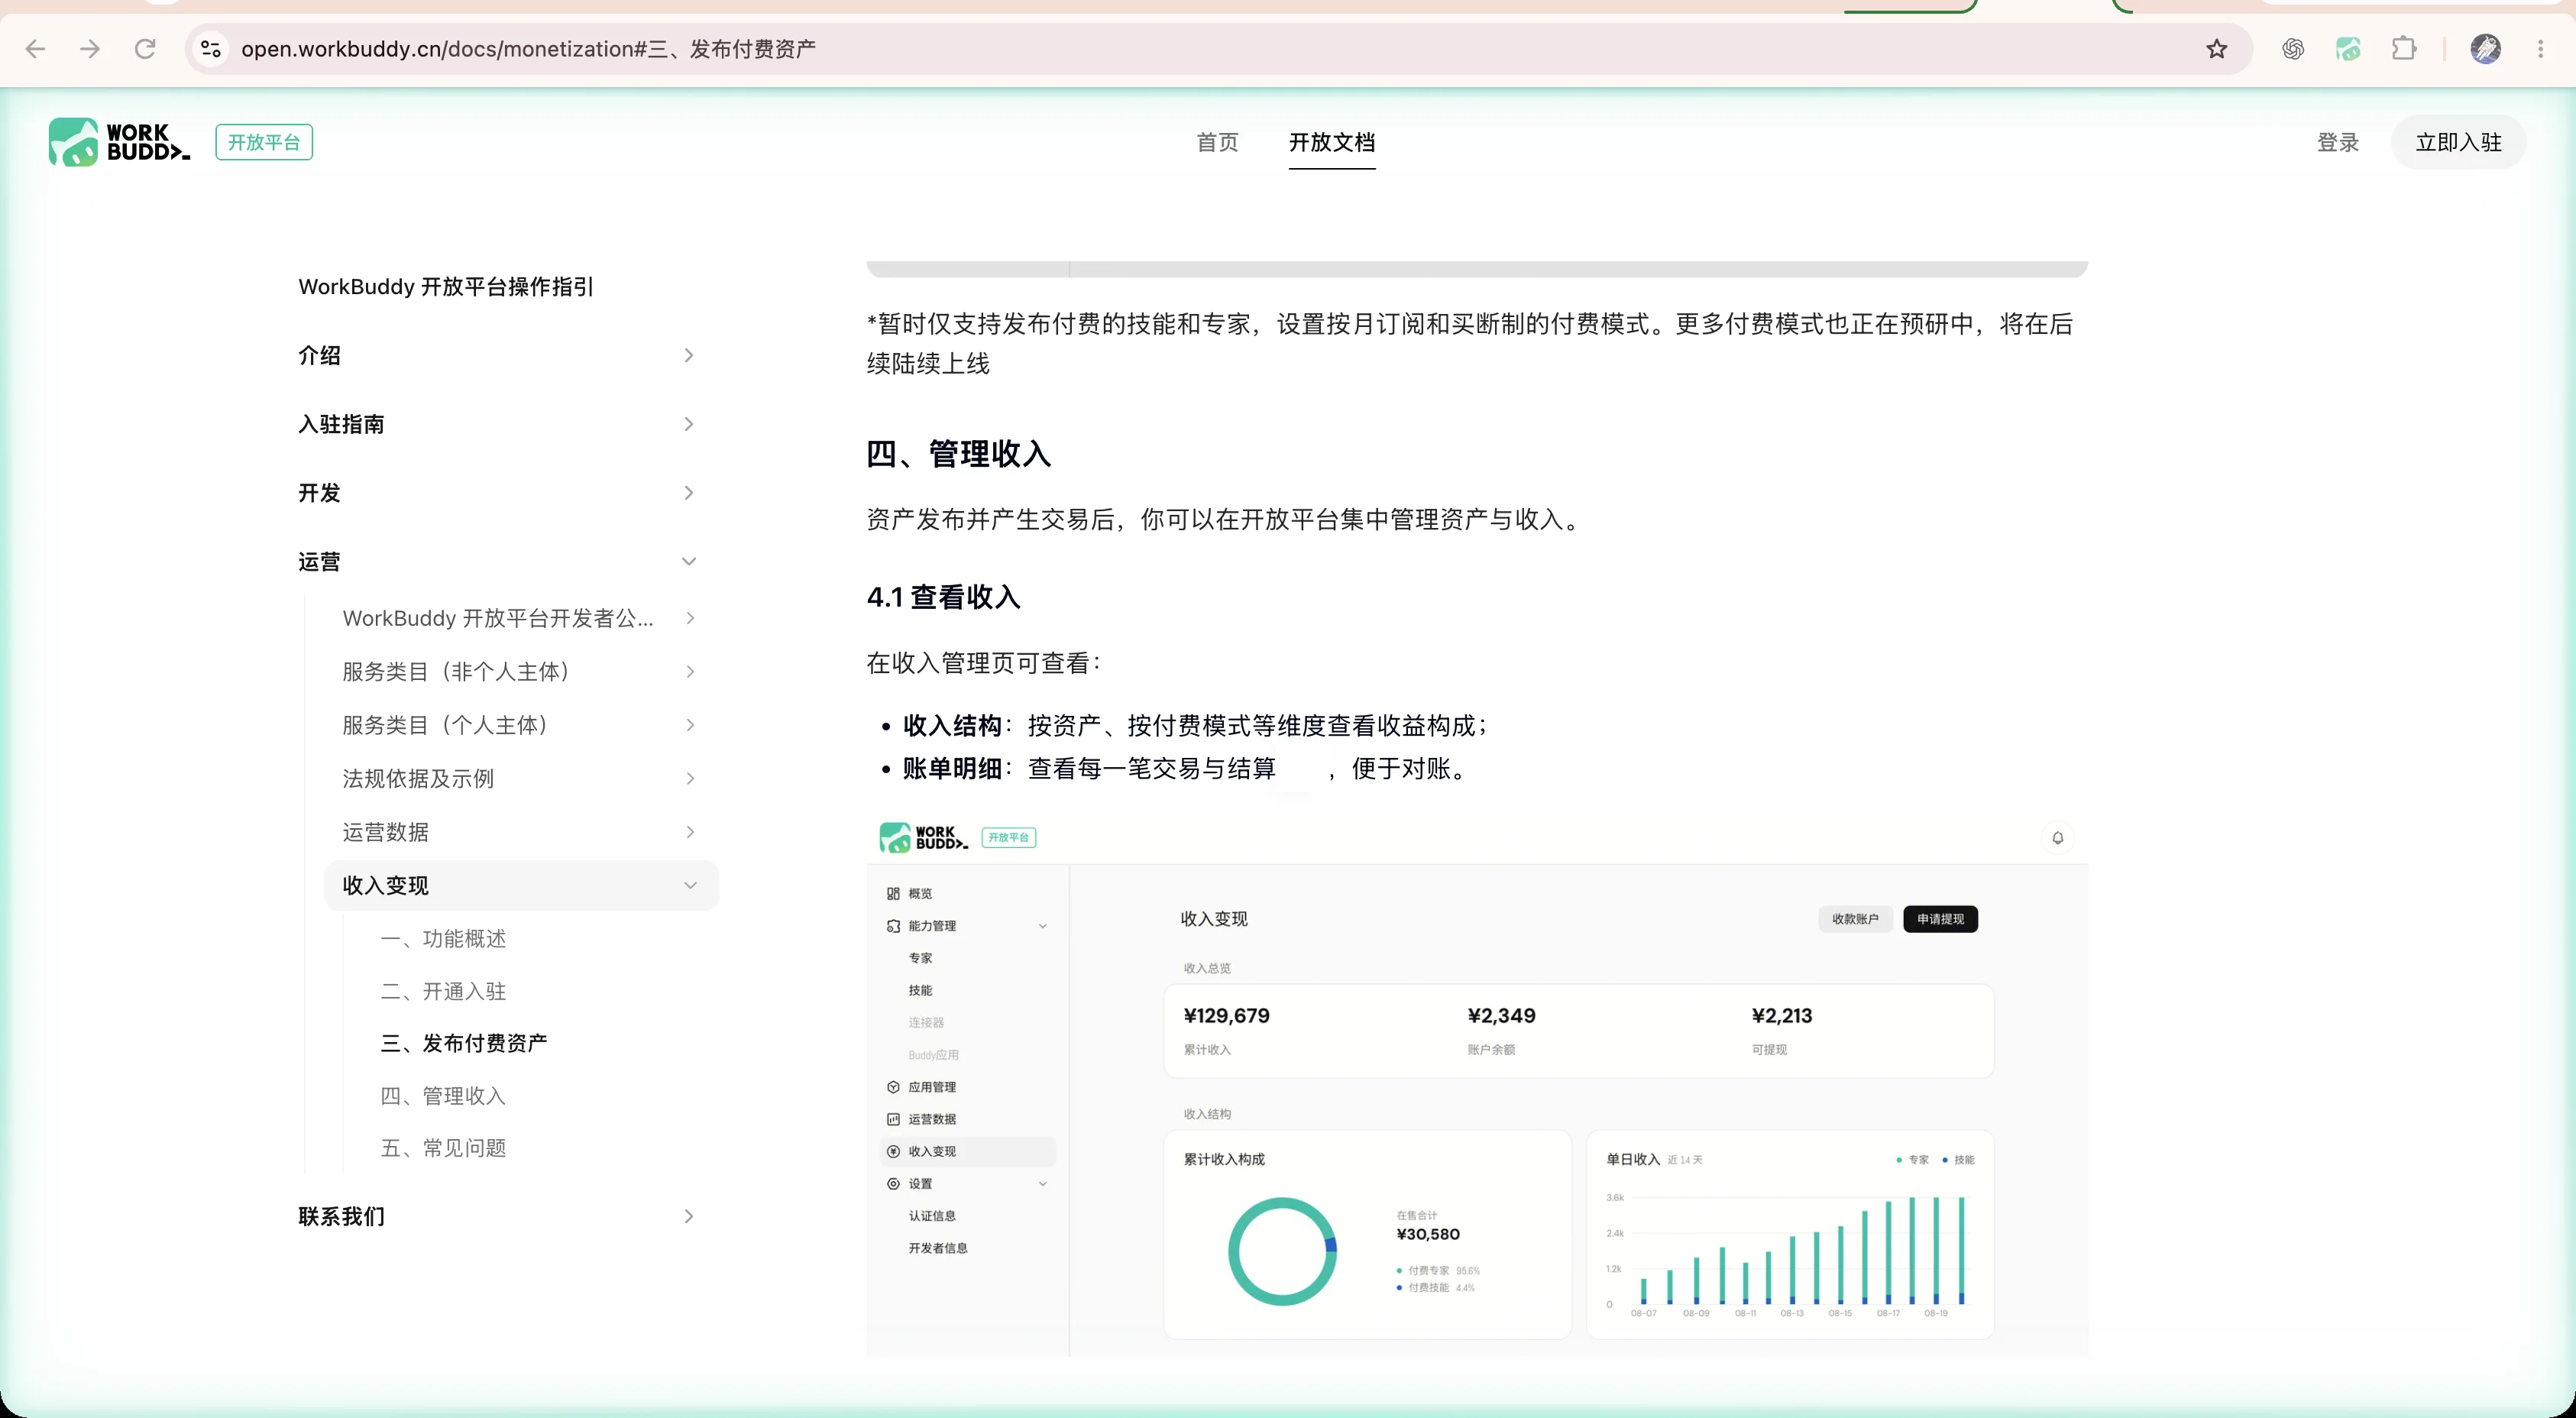Jump to 二、开通入驻 section
This screenshot has width=2576, height=1418.
click(443, 991)
